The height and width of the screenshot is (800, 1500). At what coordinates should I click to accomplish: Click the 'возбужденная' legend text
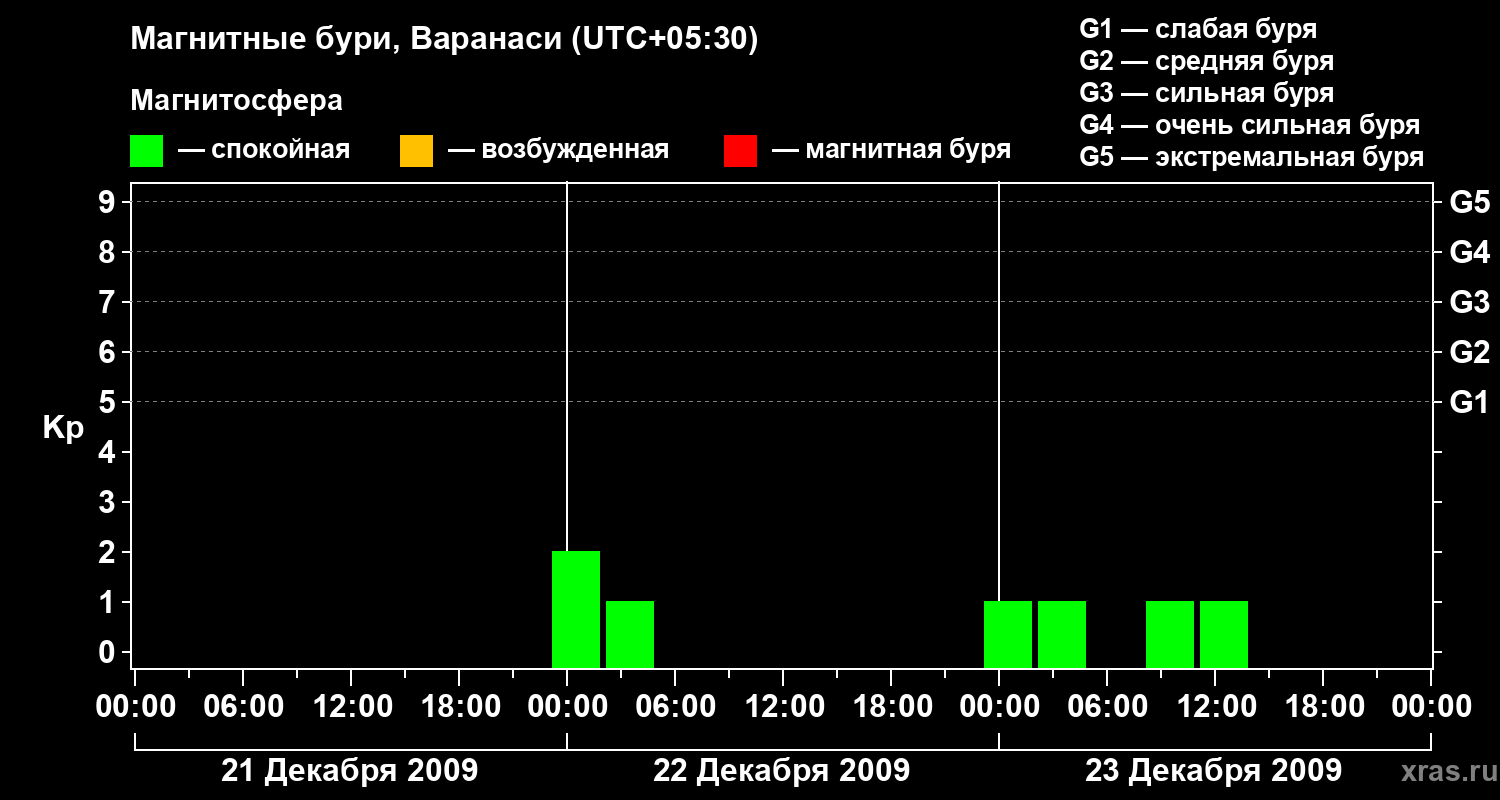[x=575, y=150]
